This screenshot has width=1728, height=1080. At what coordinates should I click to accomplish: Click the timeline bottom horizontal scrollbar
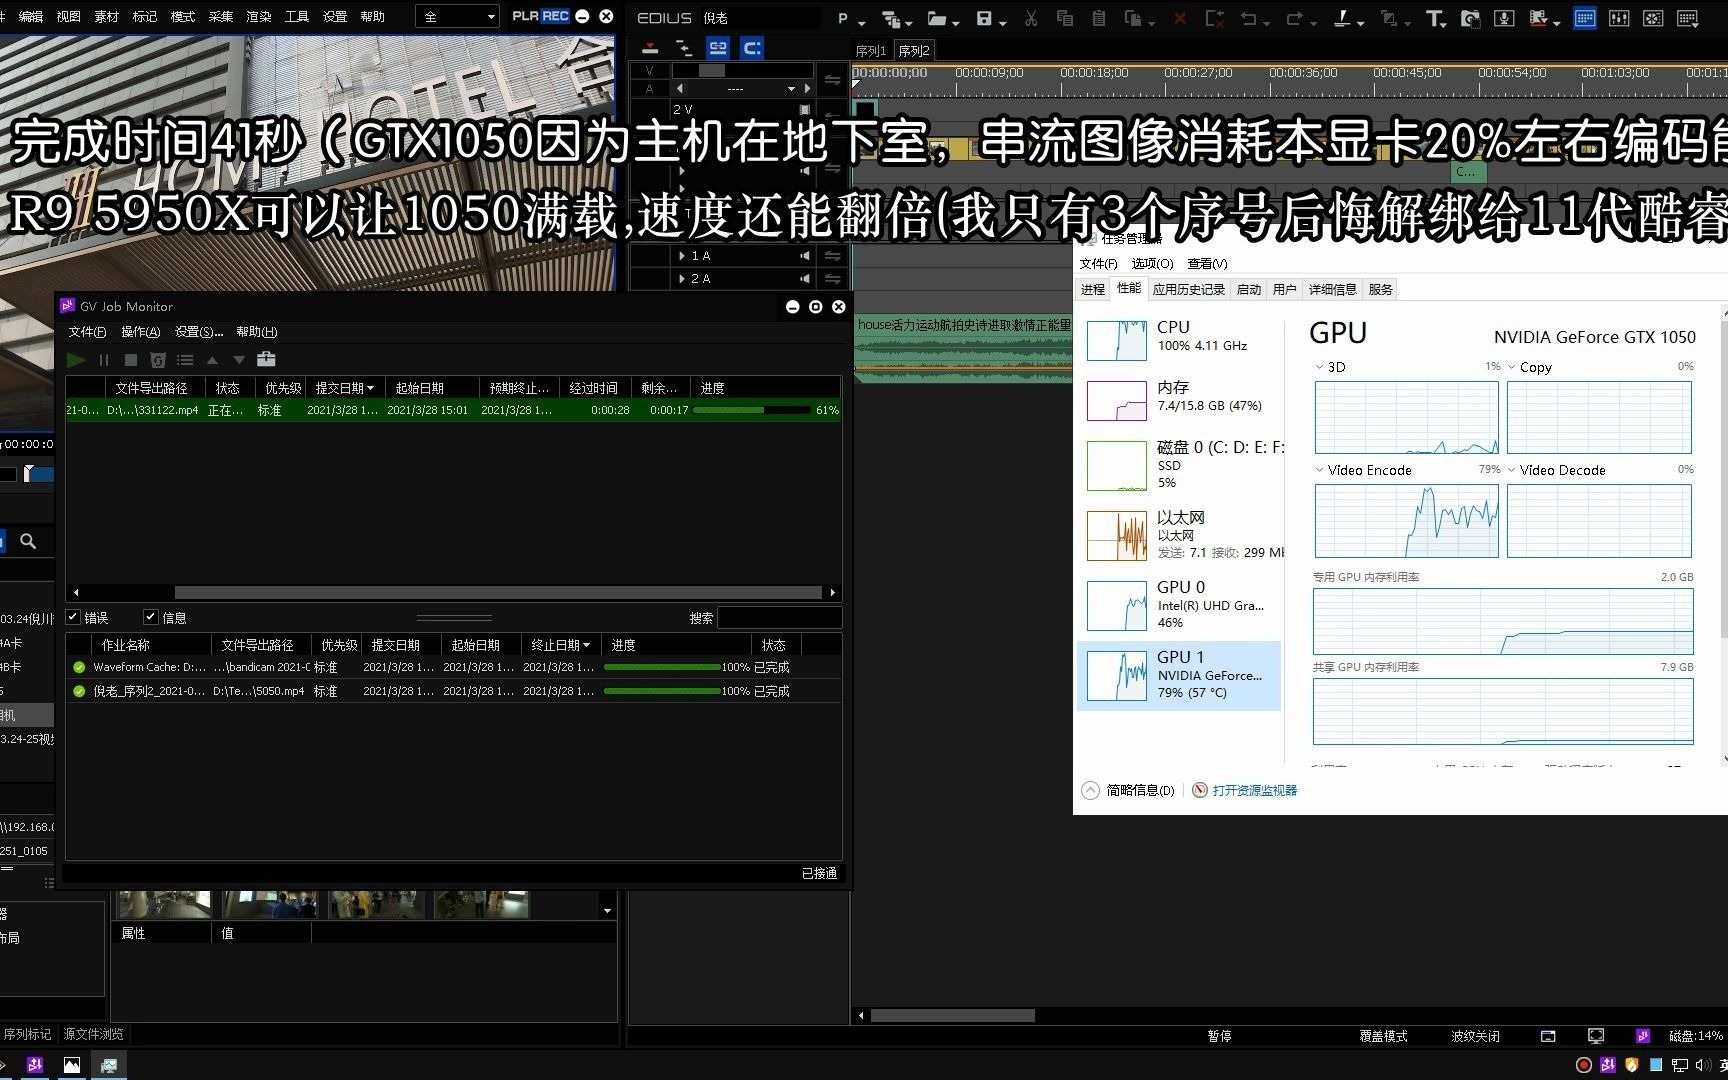click(952, 1016)
